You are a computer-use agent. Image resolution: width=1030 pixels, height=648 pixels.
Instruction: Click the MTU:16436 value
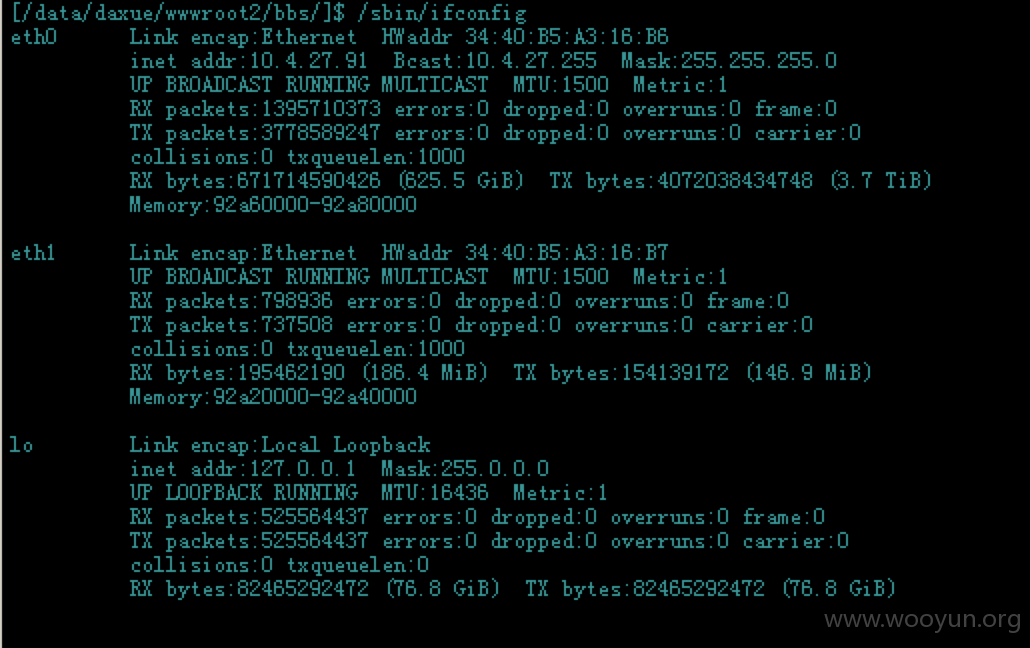coord(435,493)
